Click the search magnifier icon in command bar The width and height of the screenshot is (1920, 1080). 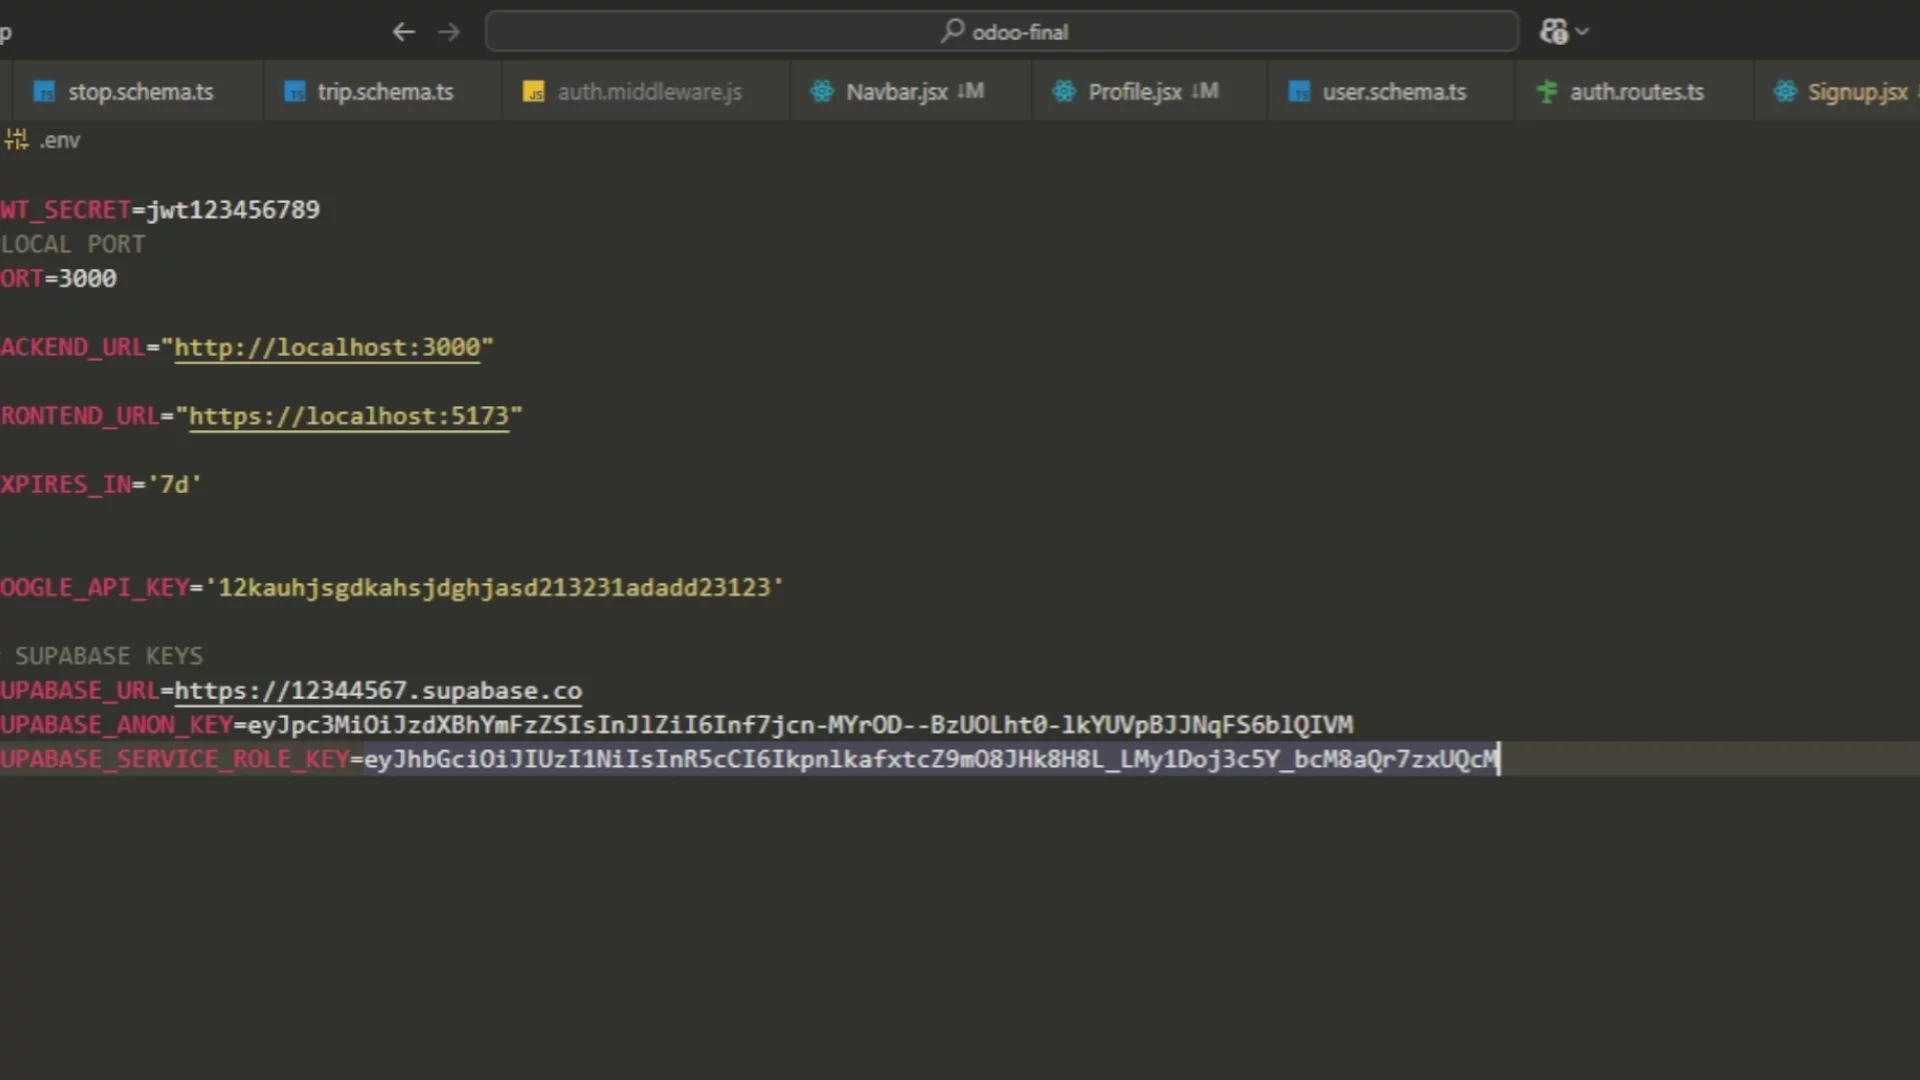954,31
